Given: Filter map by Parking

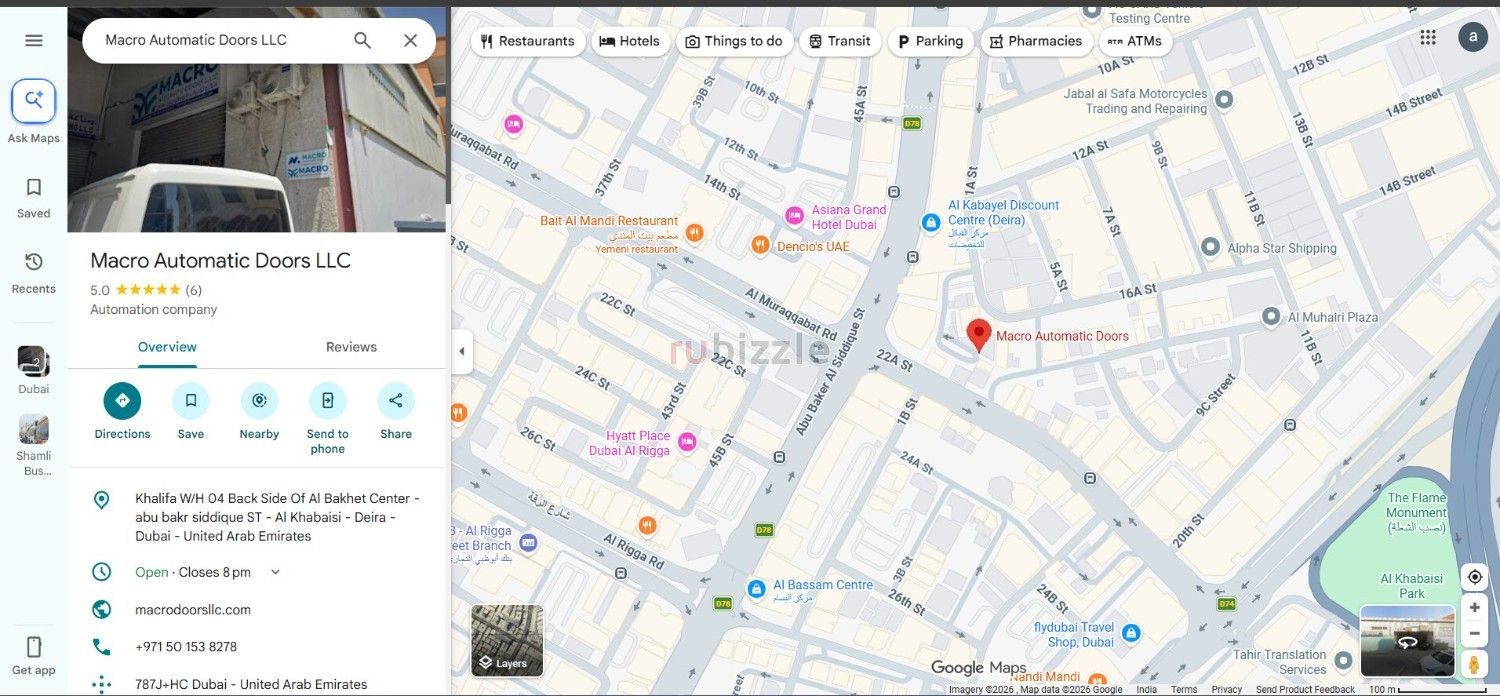Looking at the screenshot, I should (x=930, y=41).
